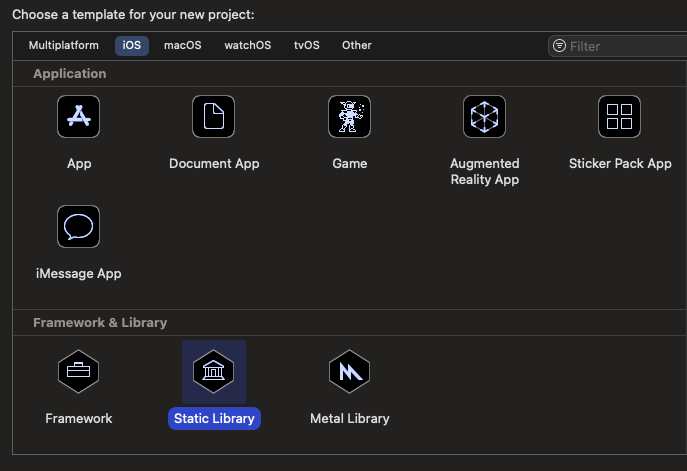
Task: Select the Metal Library template icon
Action: coord(349,372)
